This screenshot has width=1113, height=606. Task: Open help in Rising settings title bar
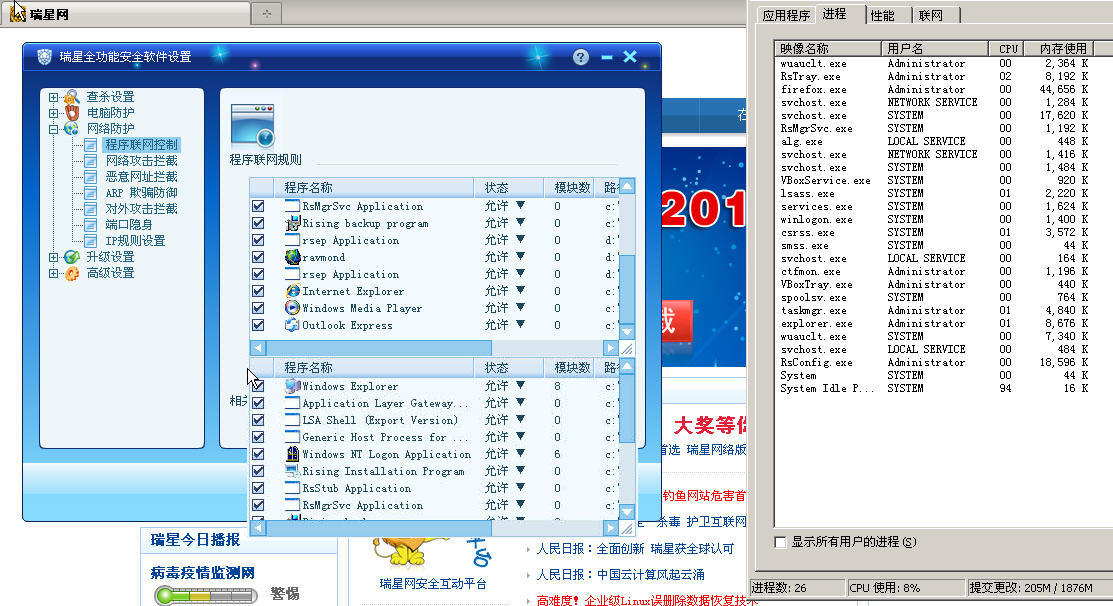click(x=581, y=57)
